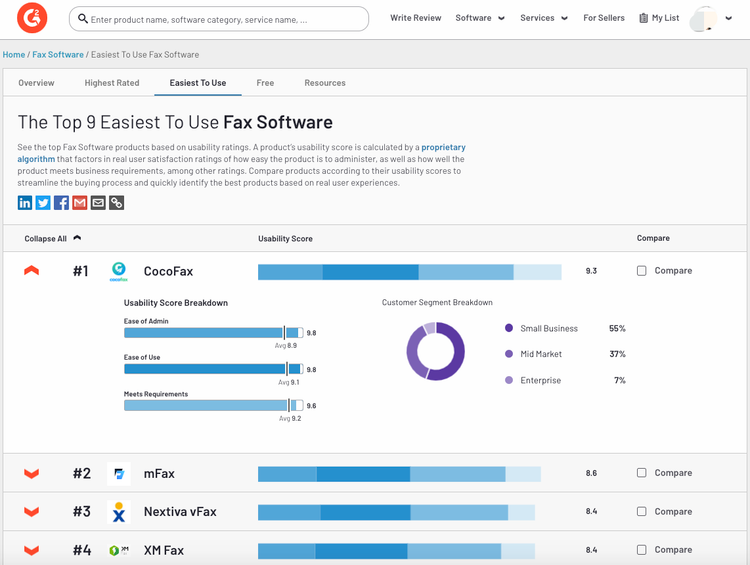The width and height of the screenshot is (750, 565).
Task: Open the user profile avatar
Action: pyautogui.click(x=704, y=19)
